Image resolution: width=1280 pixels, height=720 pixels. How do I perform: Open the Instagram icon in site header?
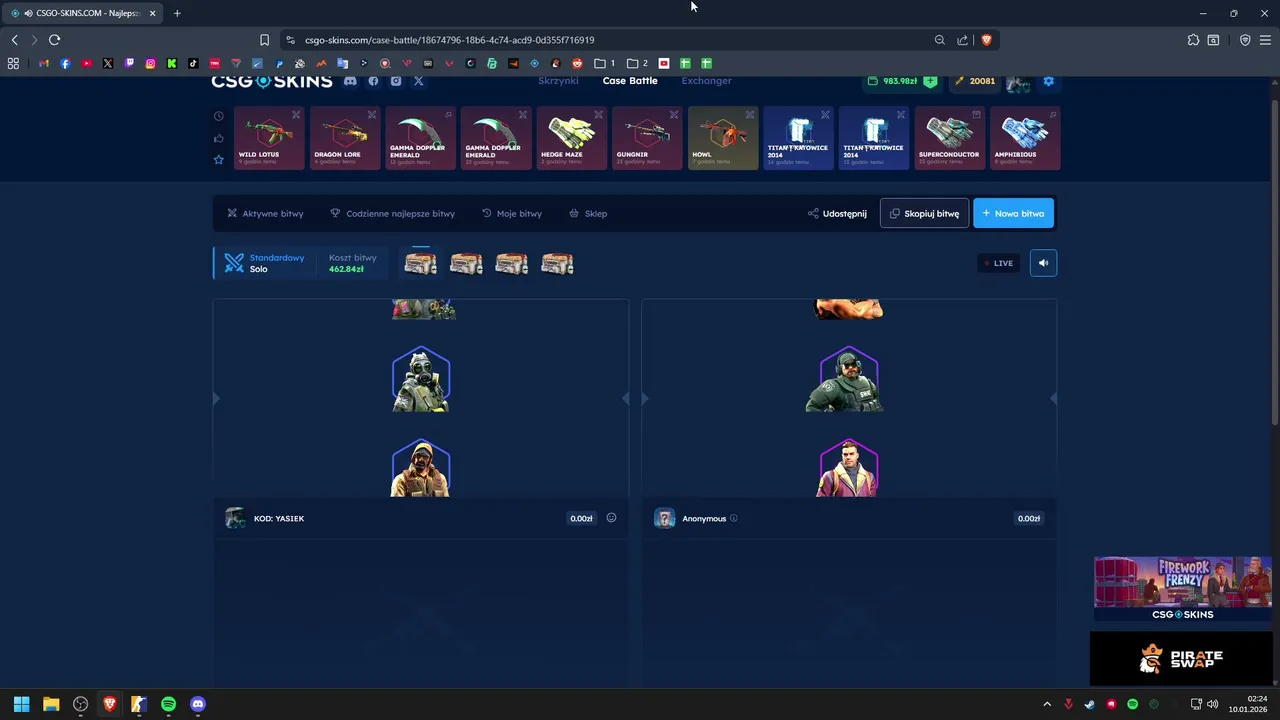(396, 81)
